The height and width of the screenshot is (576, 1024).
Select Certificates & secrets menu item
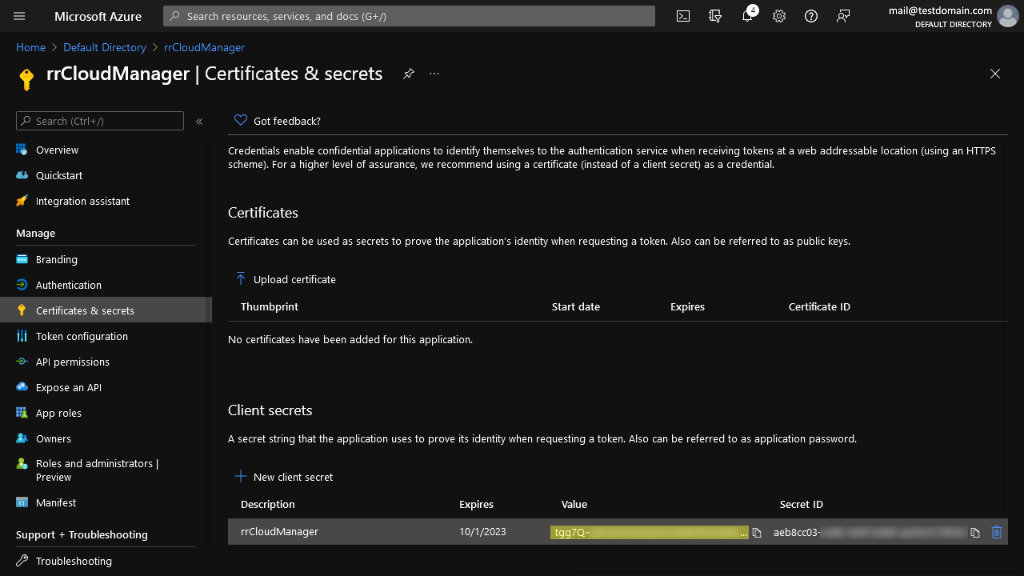tap(106, 310)
